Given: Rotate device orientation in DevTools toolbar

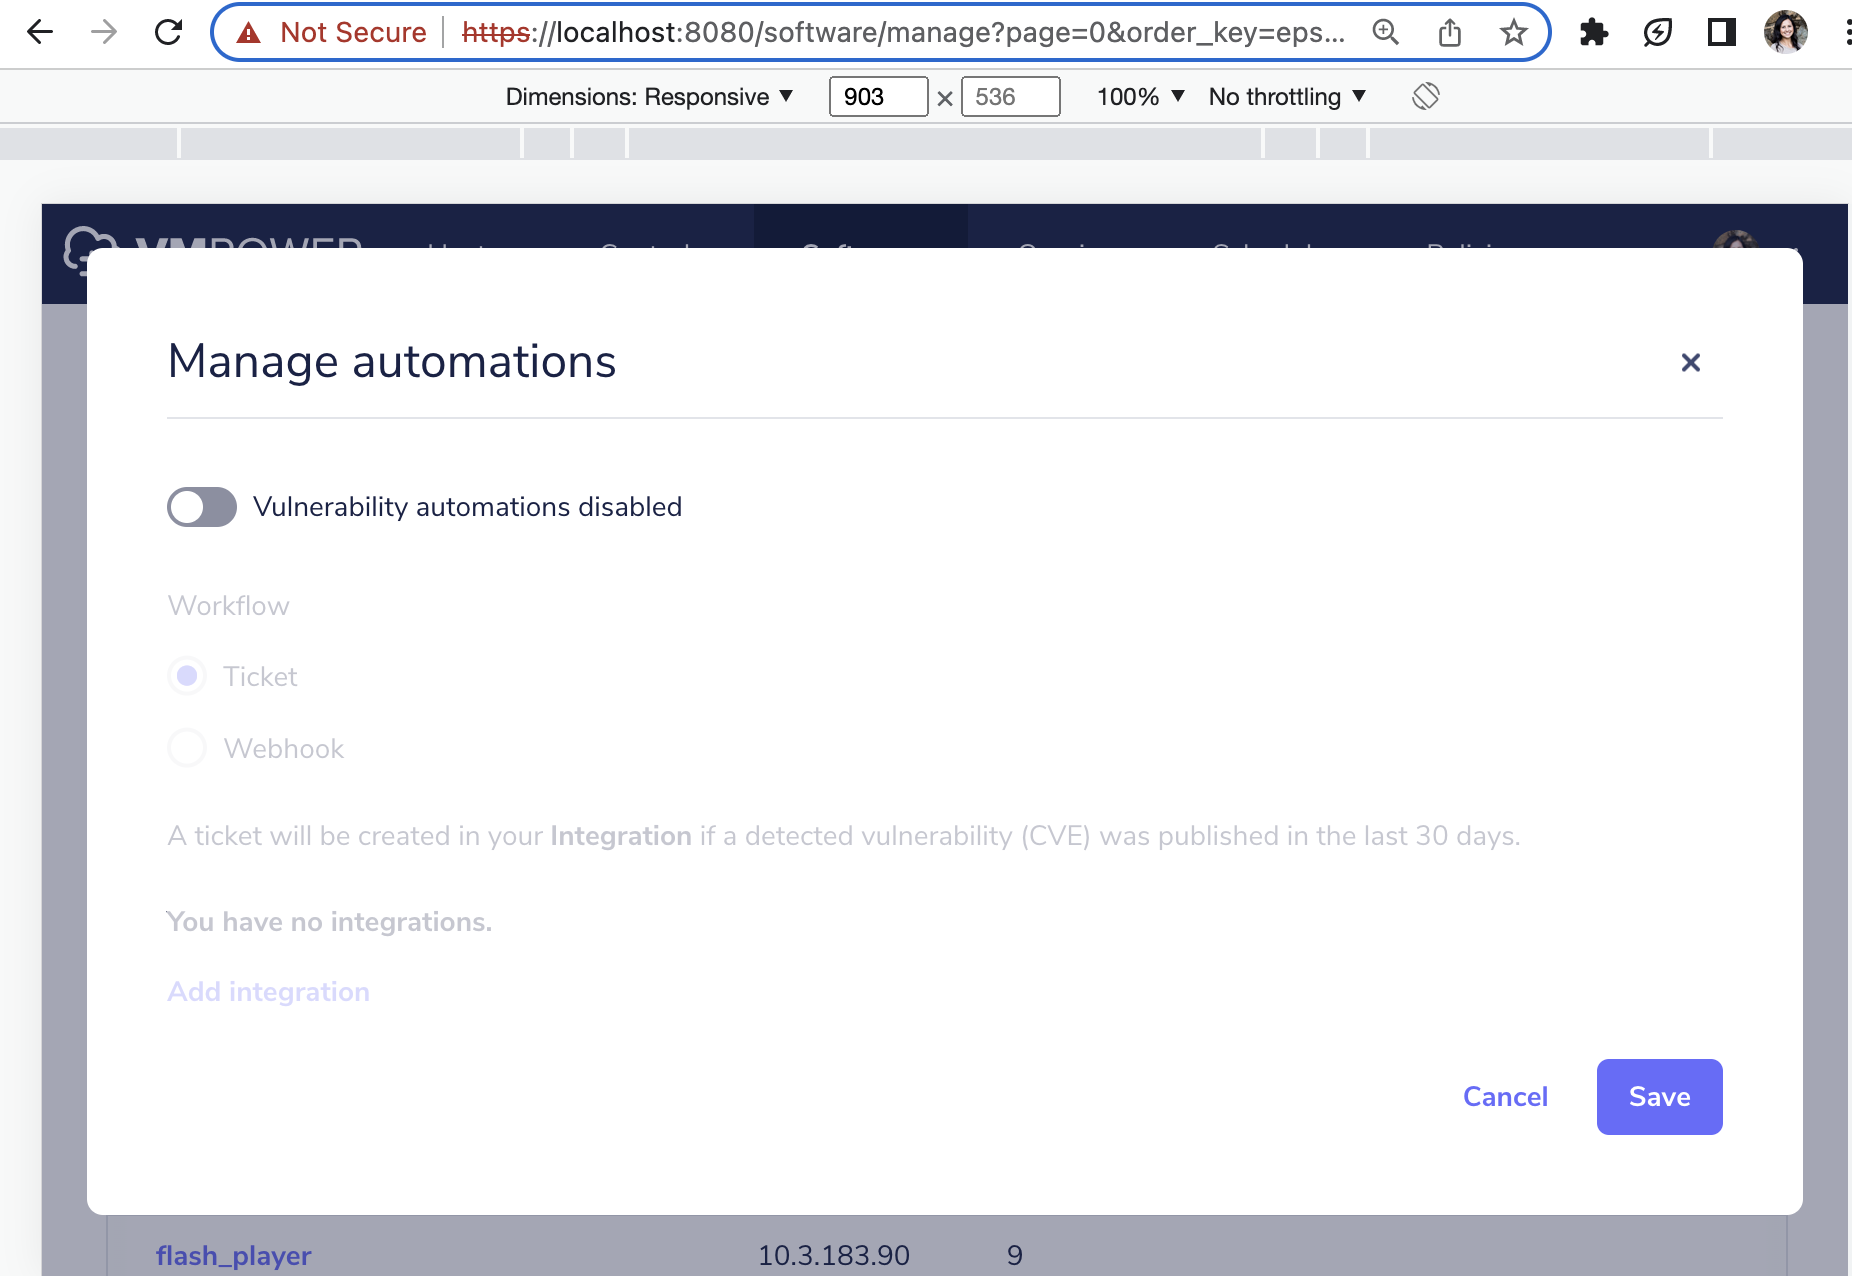Looking at the screenshot, I should (x=1426, y=96).
